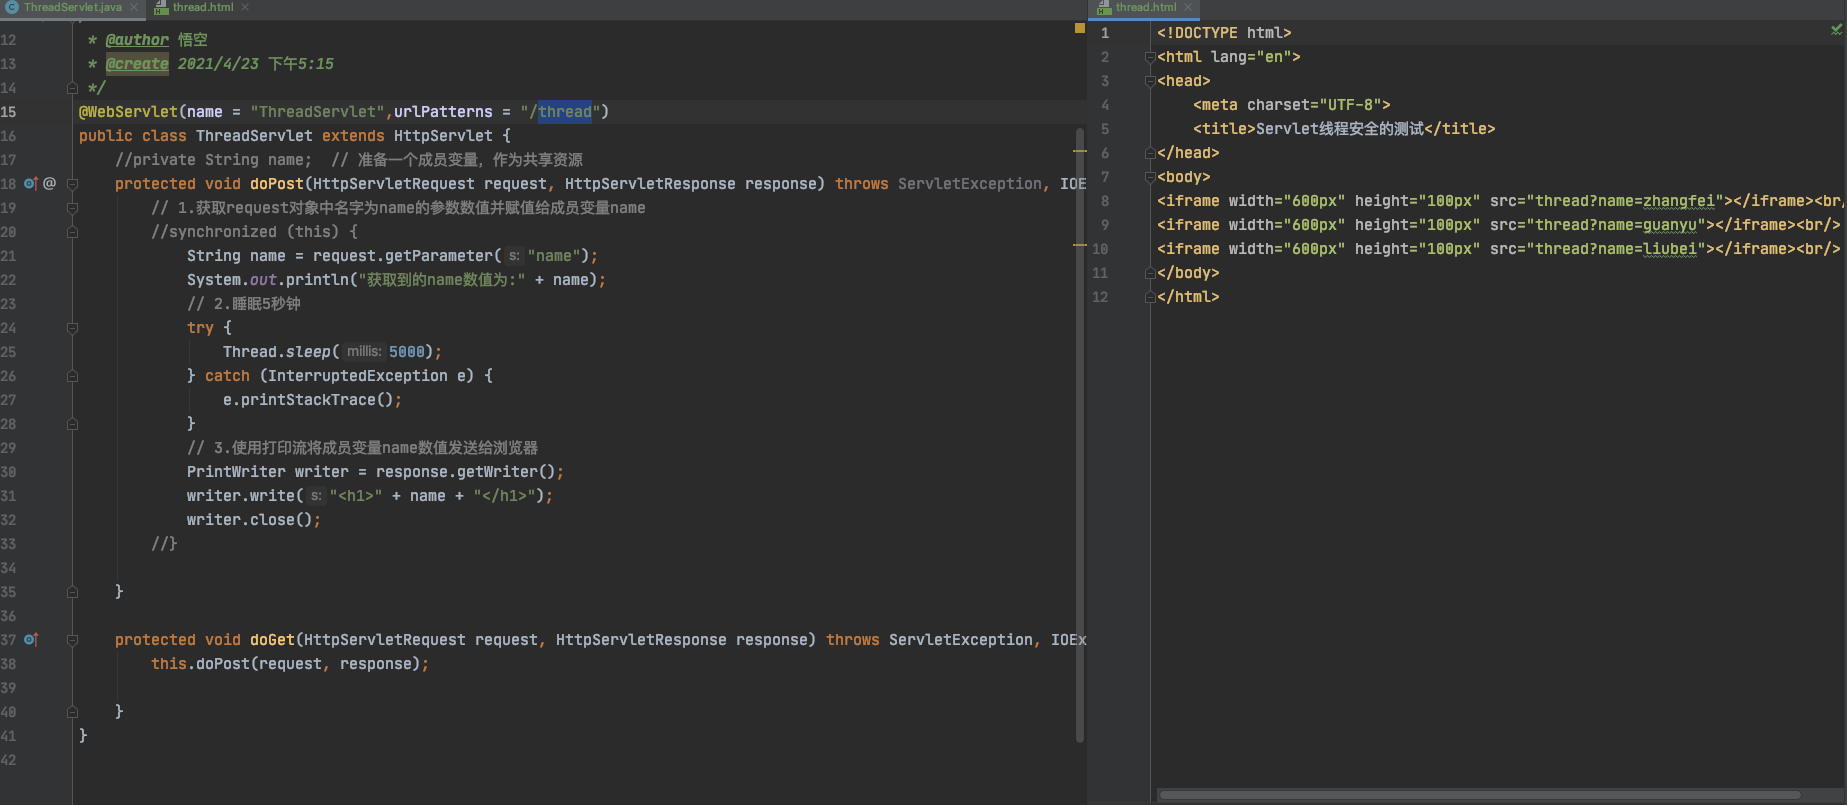Image resolution: width=1847 pixels, height=805 pixels.
Task: Click the Java class icon on ThreadServlet tab
Action: pos(12,7)
